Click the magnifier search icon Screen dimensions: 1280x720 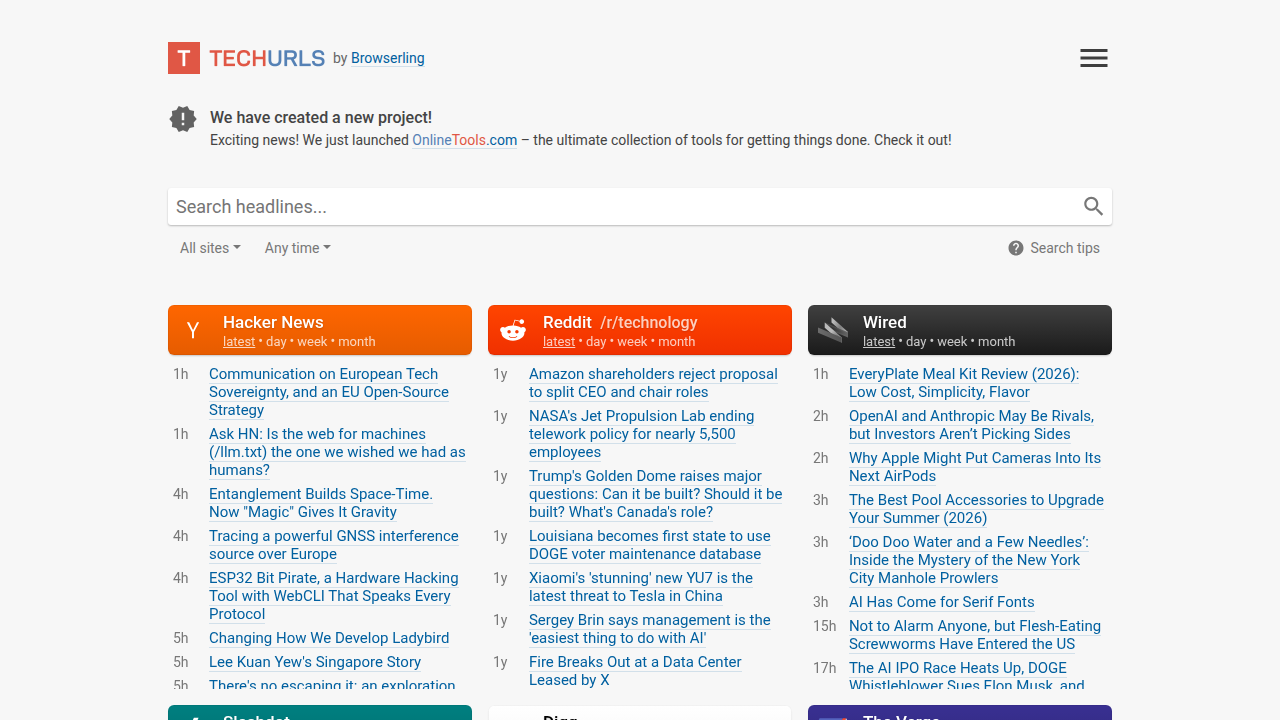coord(1093,206)
